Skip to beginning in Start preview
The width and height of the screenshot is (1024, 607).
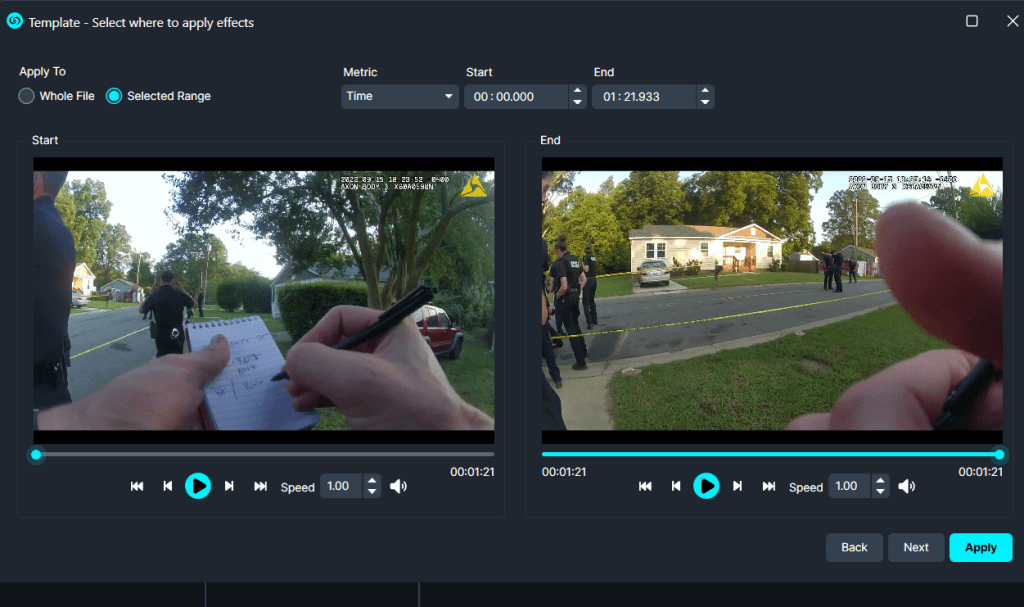(137, 486)
